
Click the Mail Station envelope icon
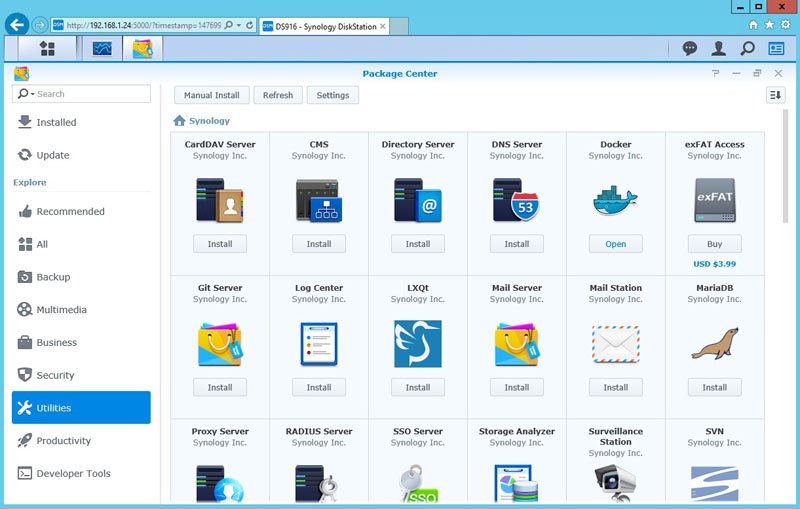pyautogui.click(x=615, y=344)
